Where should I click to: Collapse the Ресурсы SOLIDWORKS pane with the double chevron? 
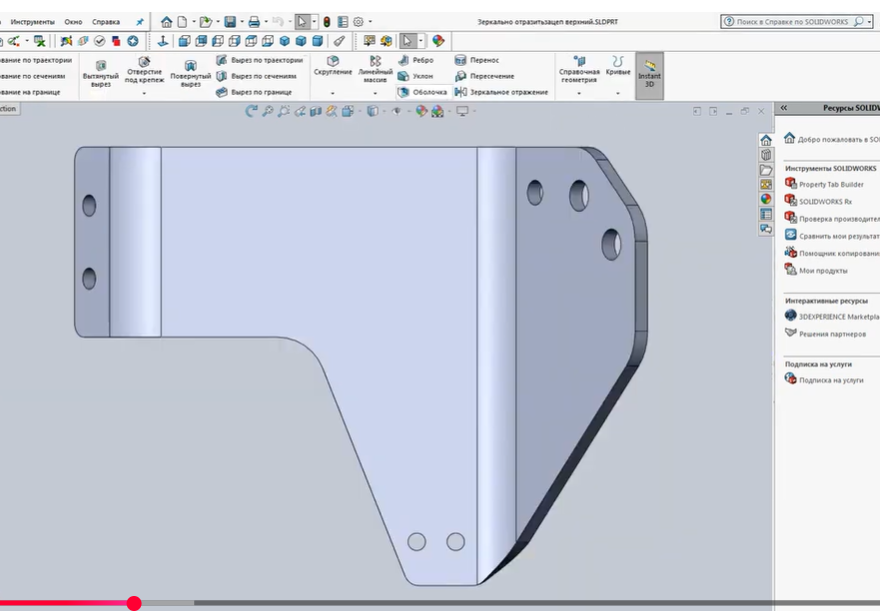tap(784, 108)
